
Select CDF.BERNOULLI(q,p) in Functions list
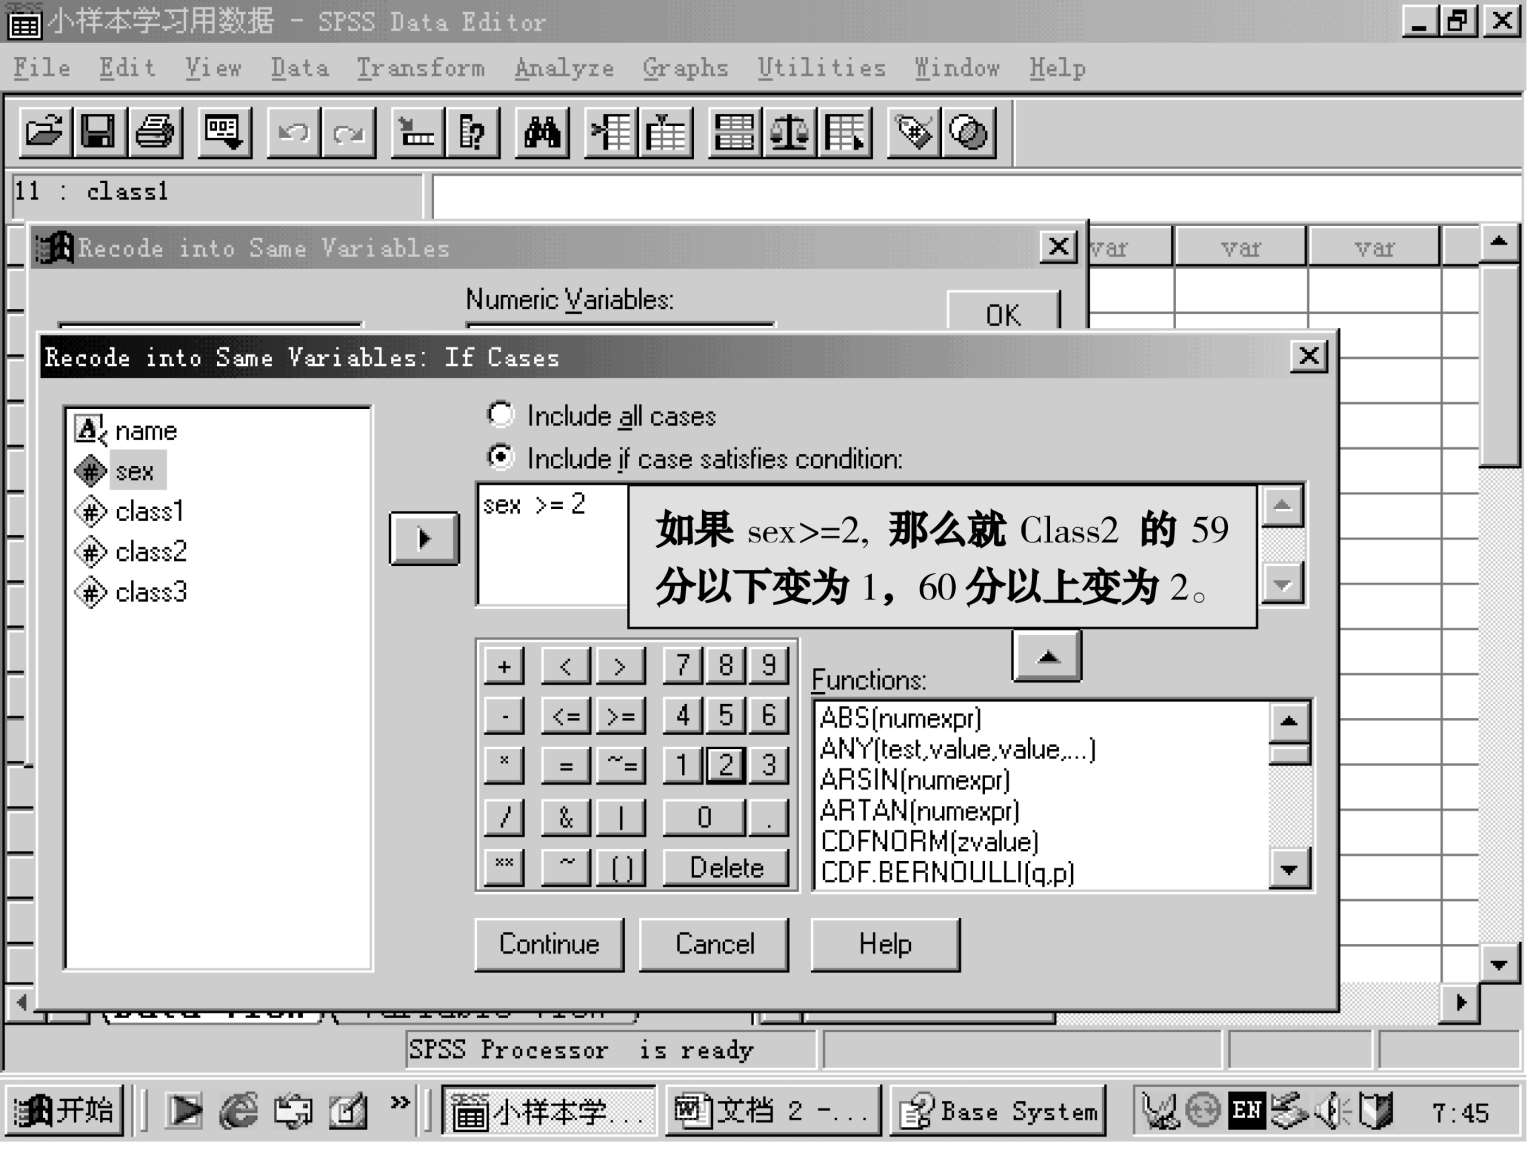tap(948, 872)
